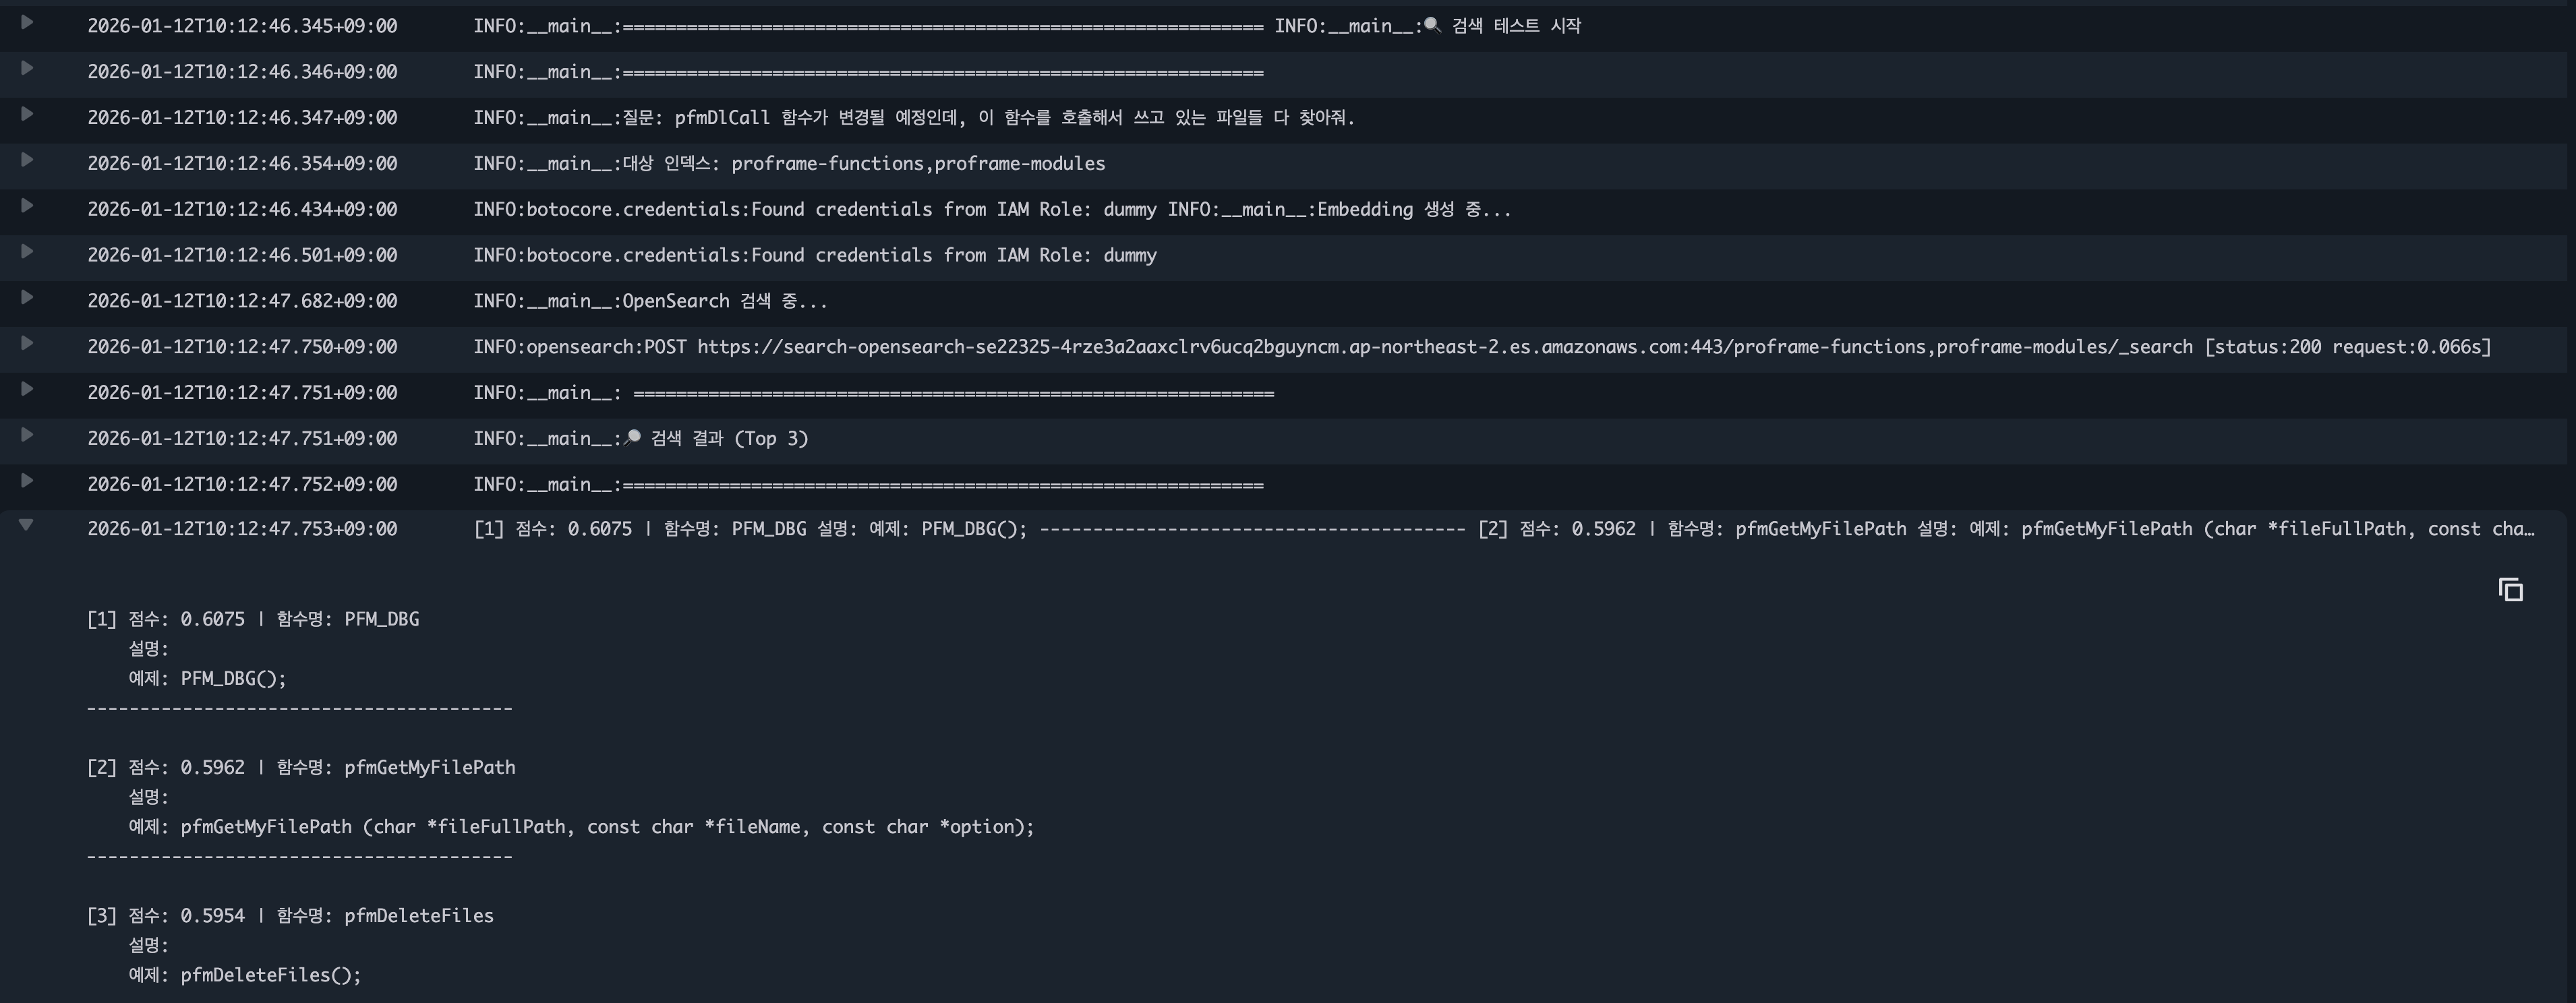This screenshot has width=2576, height=1003.
Task: Click timestamp 2026-01-12T10:12:46.434+09:00
Action: [242, 209]
